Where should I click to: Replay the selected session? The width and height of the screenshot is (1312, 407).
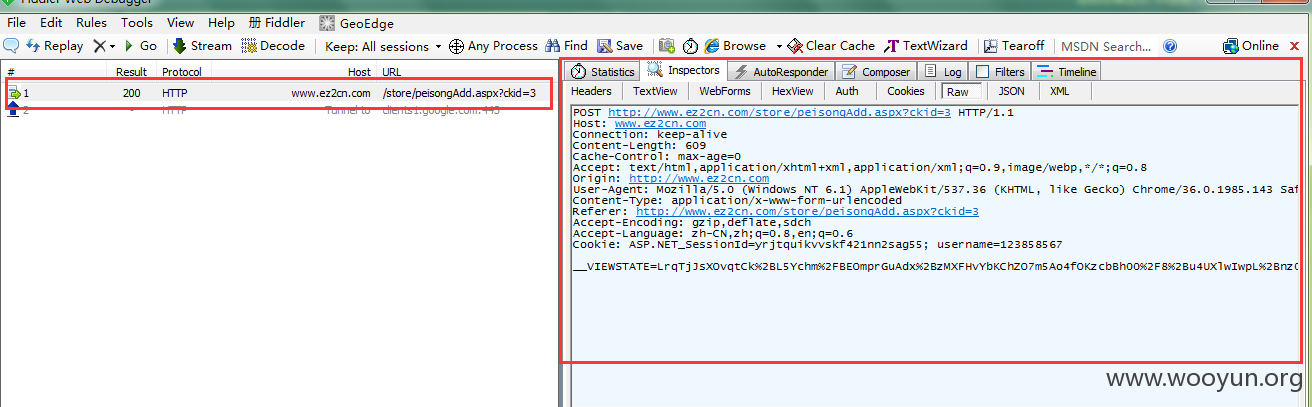(54, 46)
